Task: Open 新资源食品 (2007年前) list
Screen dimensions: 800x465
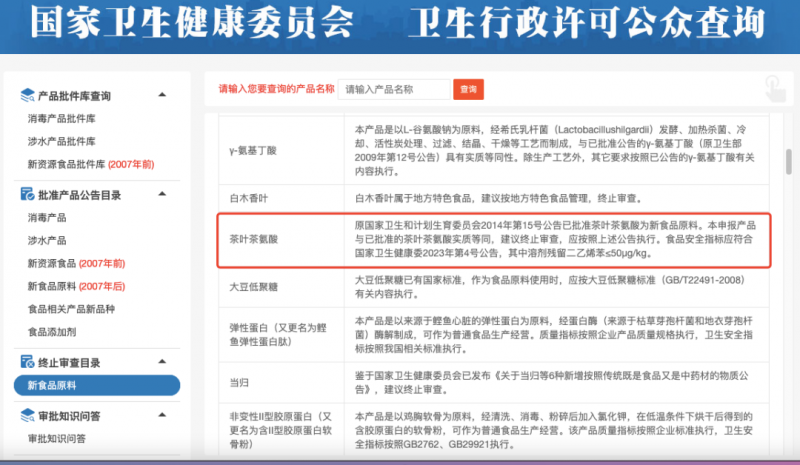Action: [77, 263]
